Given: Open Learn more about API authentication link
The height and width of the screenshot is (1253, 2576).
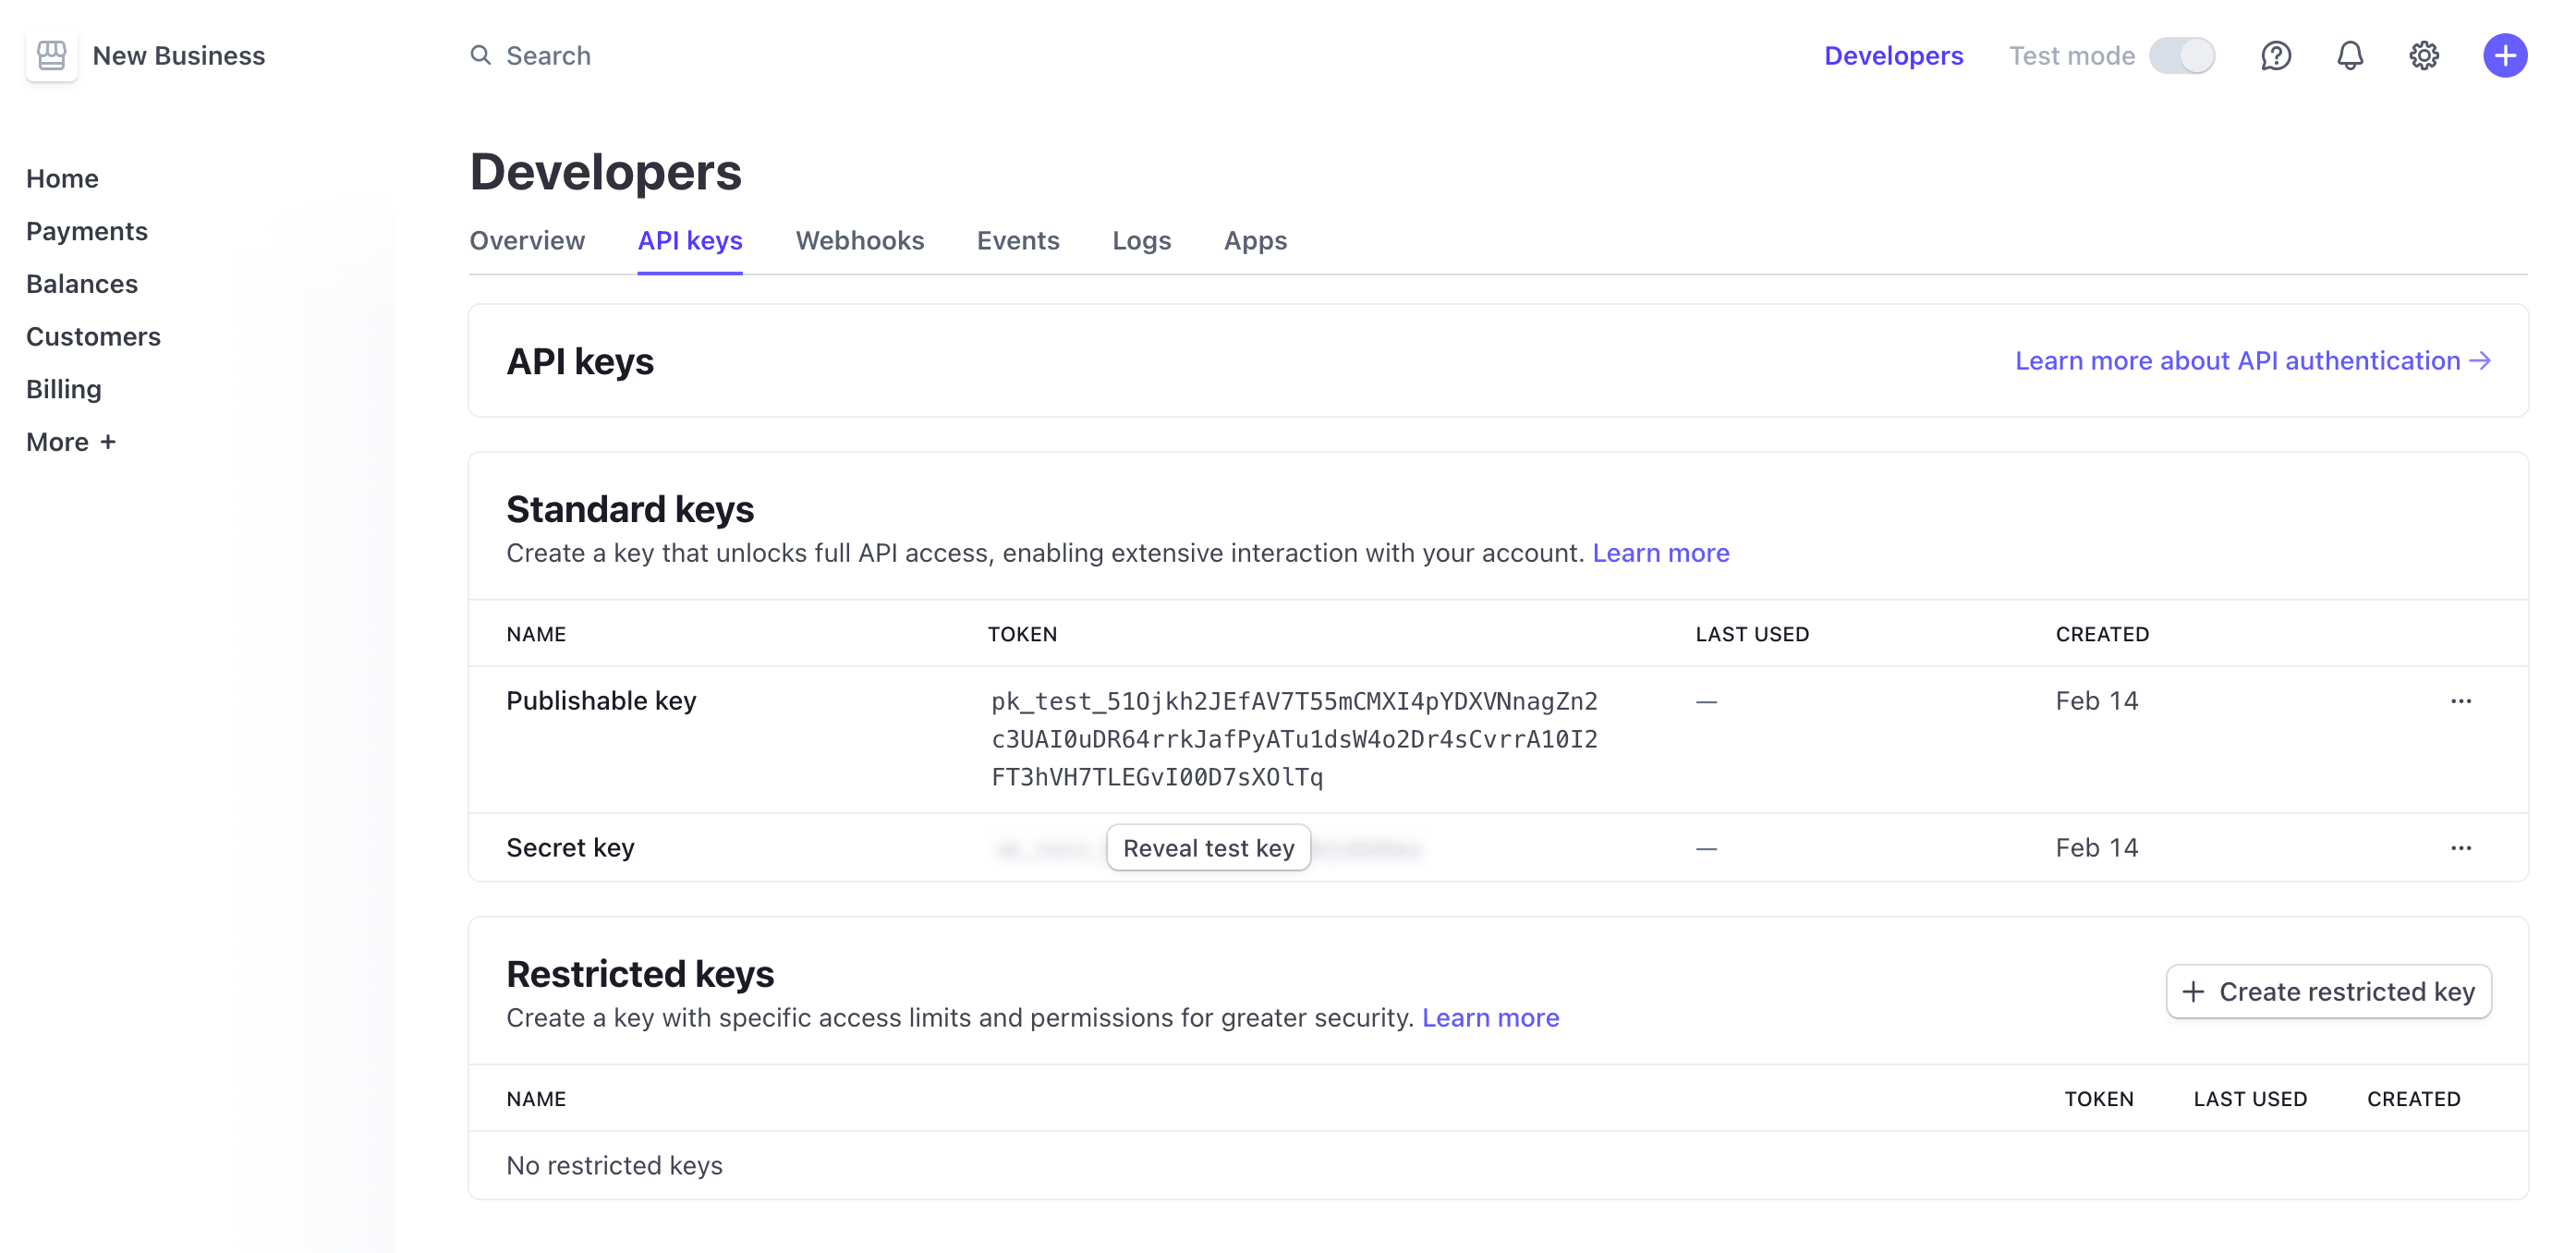Looking at the screenshot, I should coord(2252,361).
